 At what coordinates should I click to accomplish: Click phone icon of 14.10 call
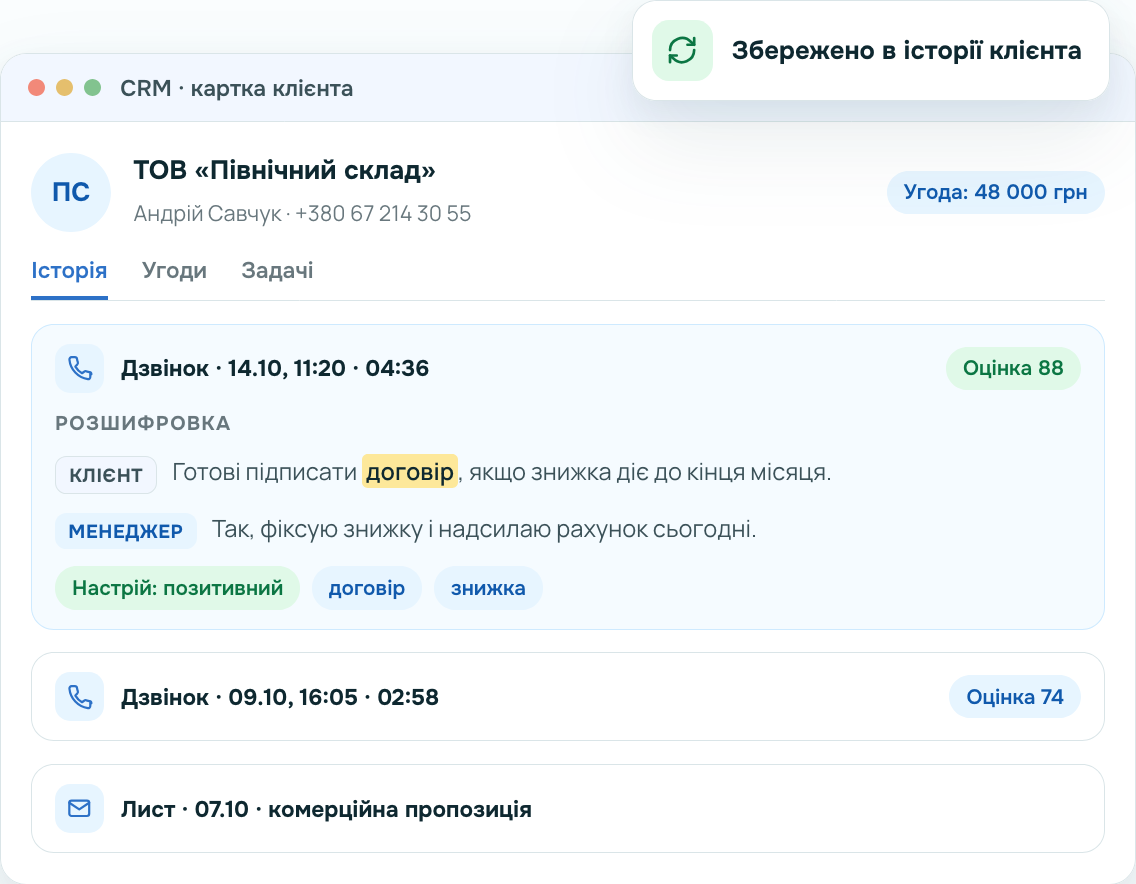point(80,368)
